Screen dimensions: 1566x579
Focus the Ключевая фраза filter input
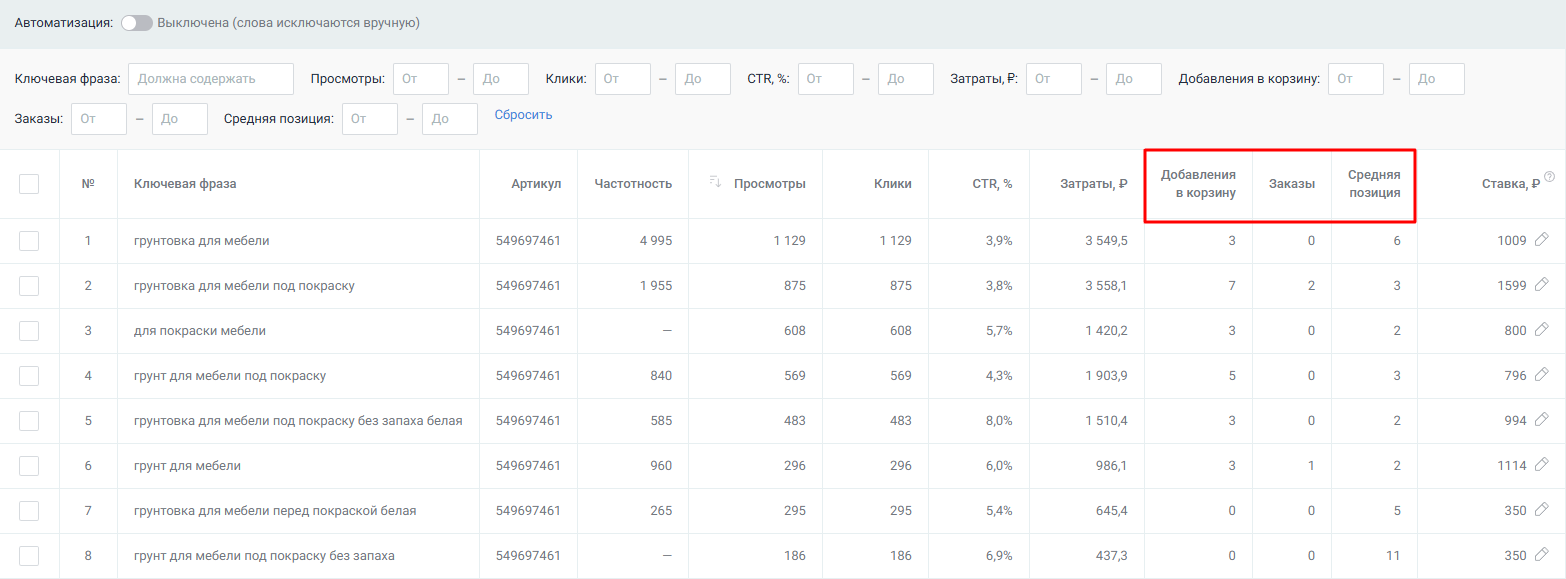point(211,79)
